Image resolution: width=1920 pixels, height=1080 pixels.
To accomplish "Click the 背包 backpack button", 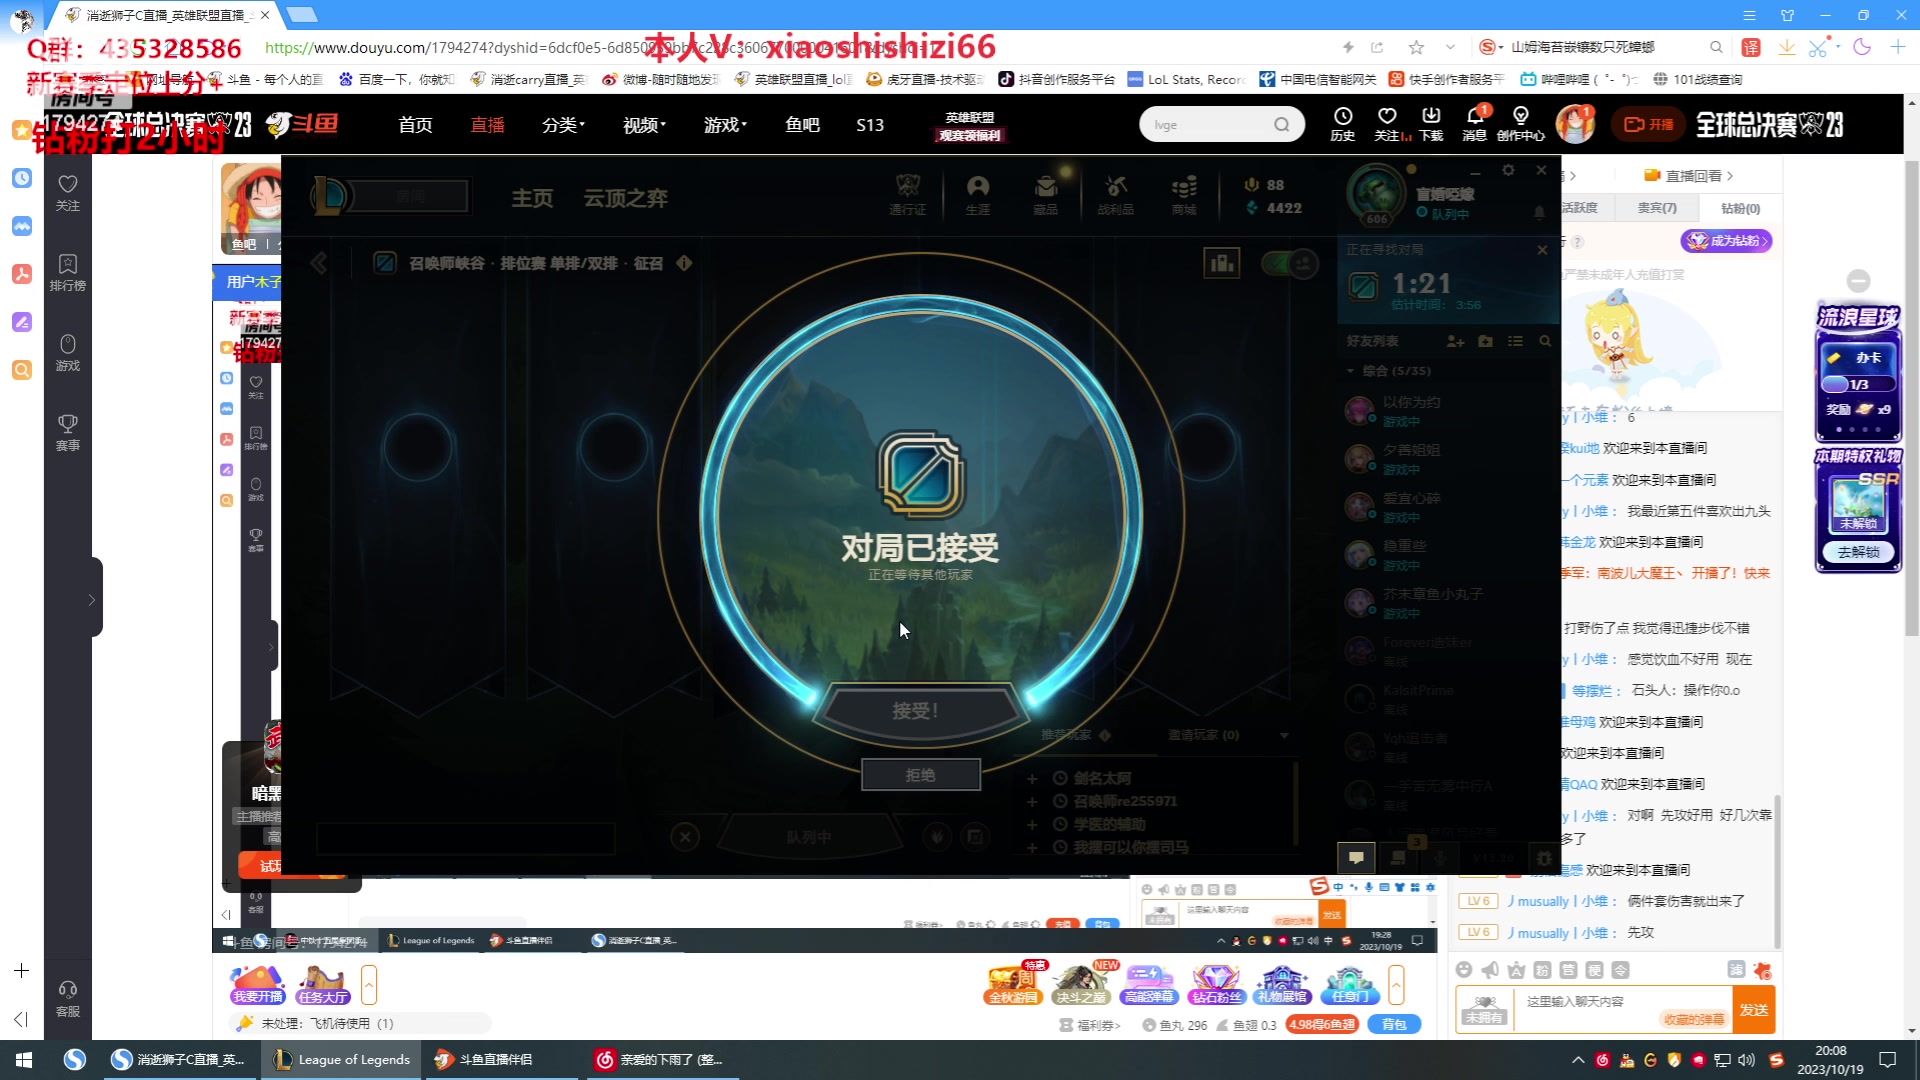I will (1394, 1024).
